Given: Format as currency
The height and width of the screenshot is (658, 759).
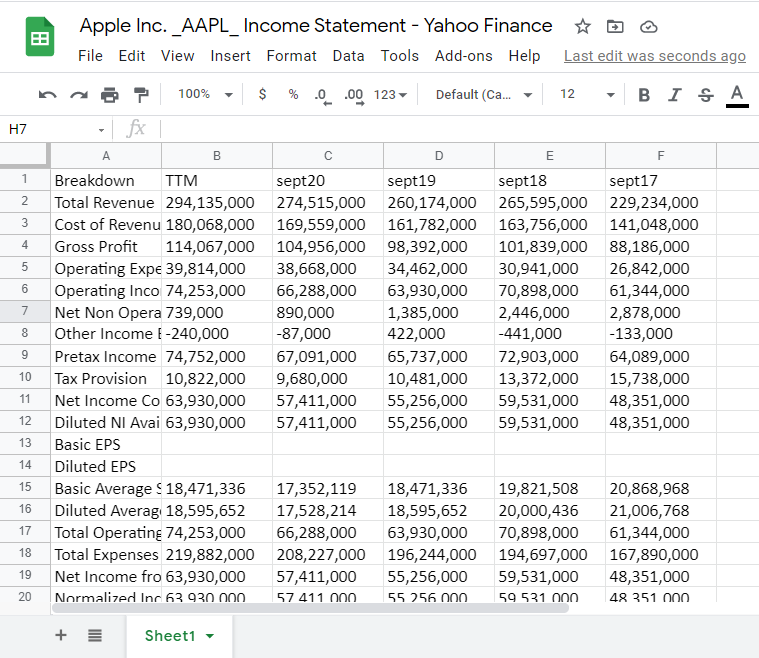Looking at the screenshot, I should pyautogui.click(x=262, y=94).
